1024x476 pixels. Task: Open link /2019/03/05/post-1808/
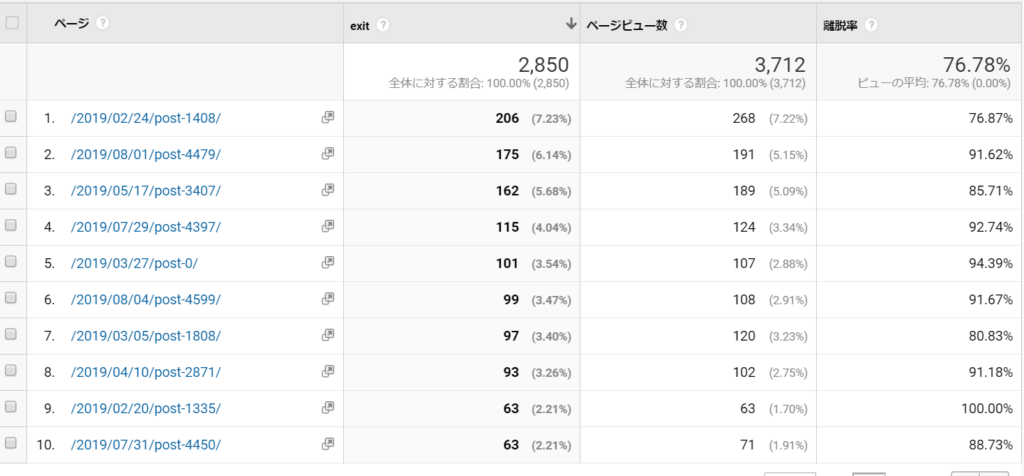click(x=146, y=335)
